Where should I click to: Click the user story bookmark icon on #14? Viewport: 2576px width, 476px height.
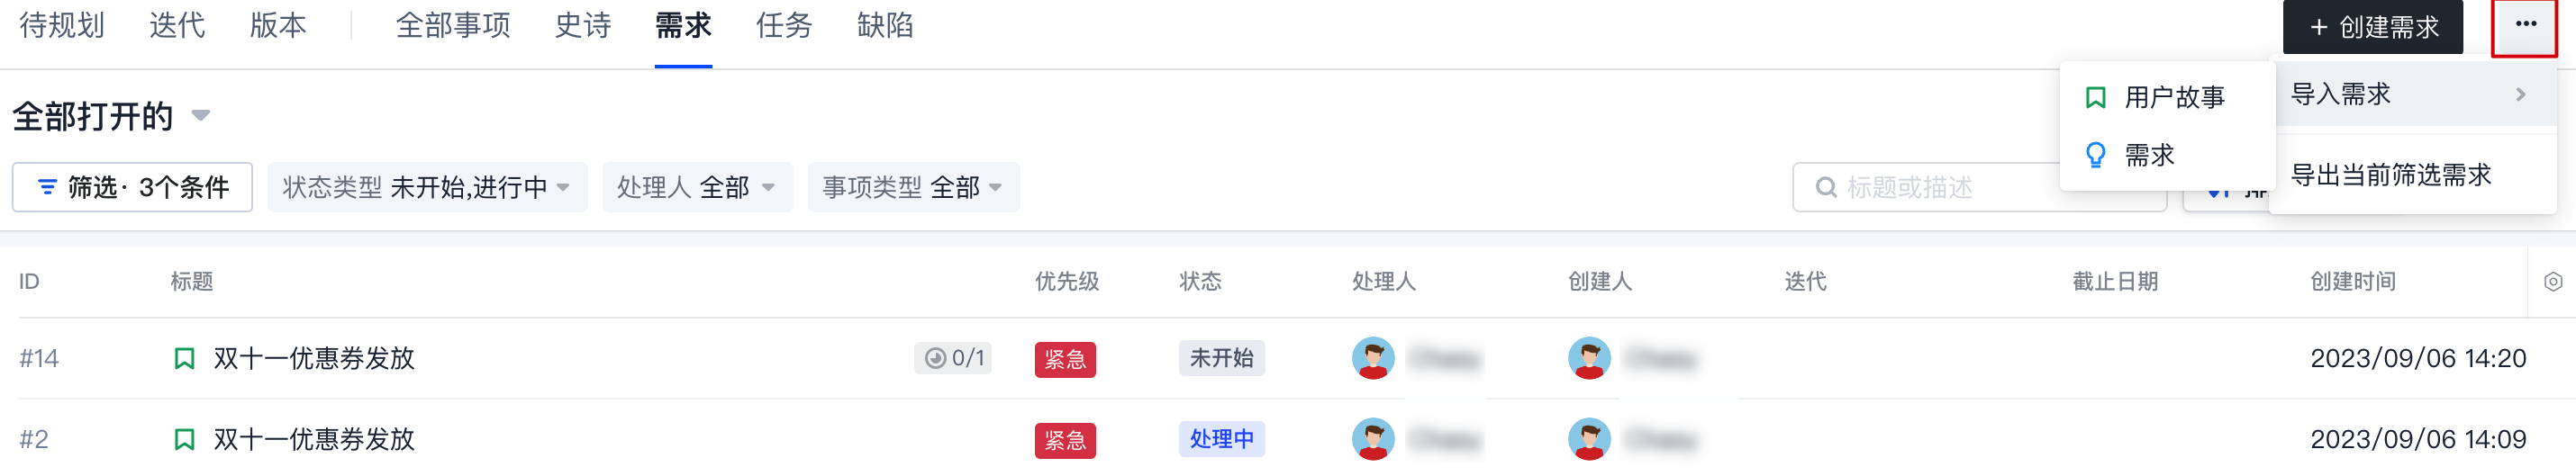184,359
